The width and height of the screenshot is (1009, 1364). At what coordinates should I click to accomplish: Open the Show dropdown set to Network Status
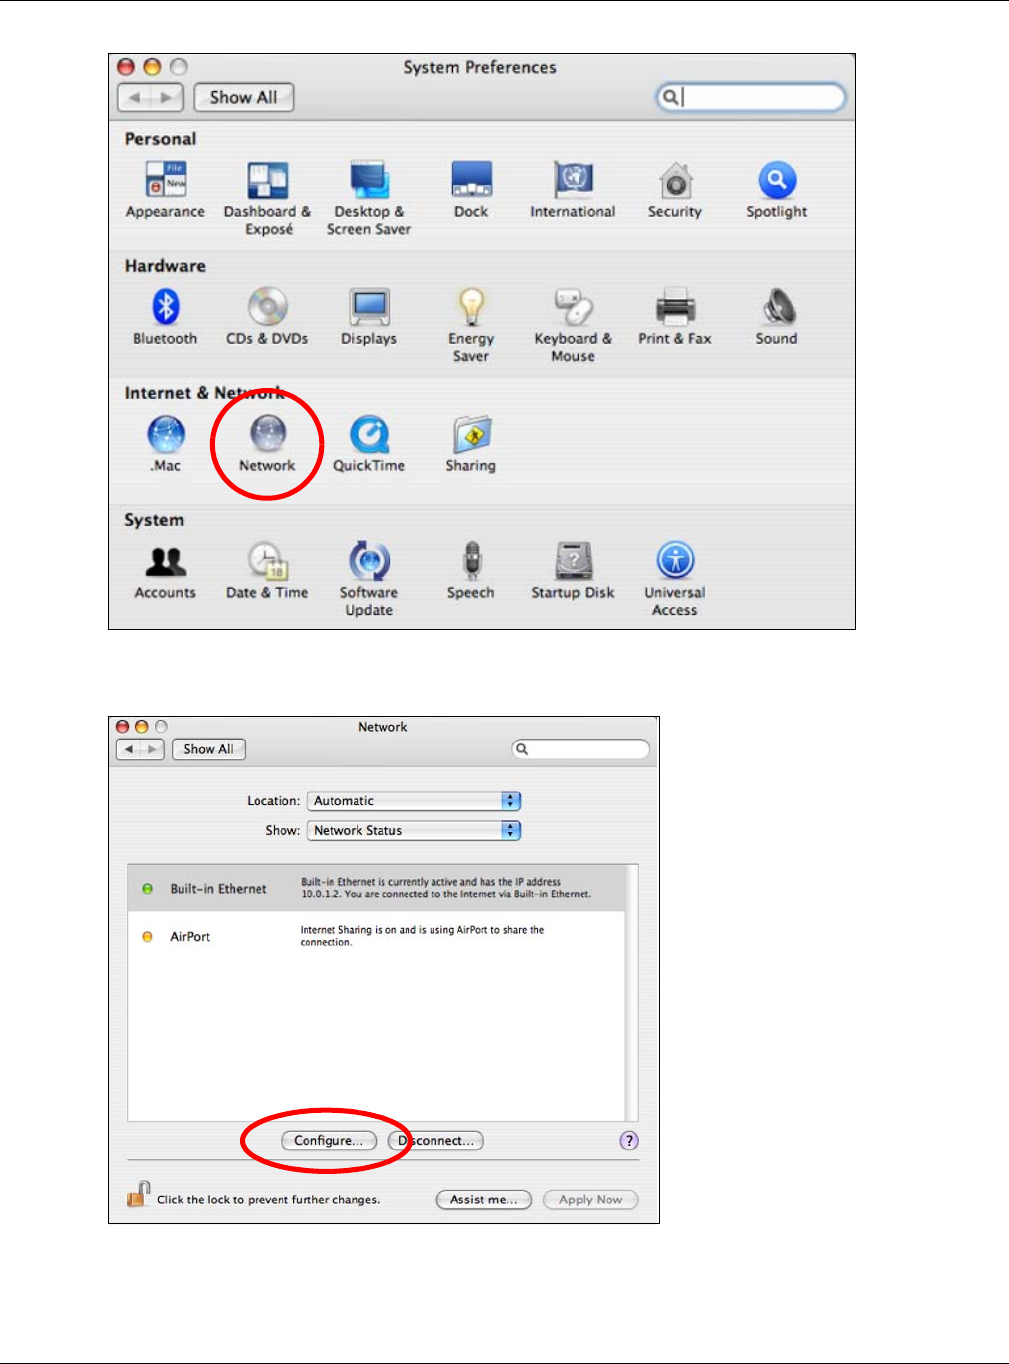point(414,830)
